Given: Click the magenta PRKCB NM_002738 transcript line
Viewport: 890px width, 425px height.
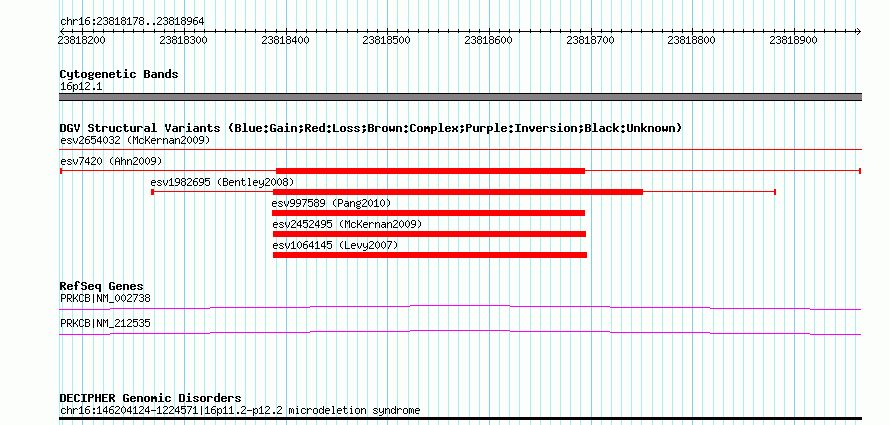Looking at the screenshot, I should [x=460, y=308].
